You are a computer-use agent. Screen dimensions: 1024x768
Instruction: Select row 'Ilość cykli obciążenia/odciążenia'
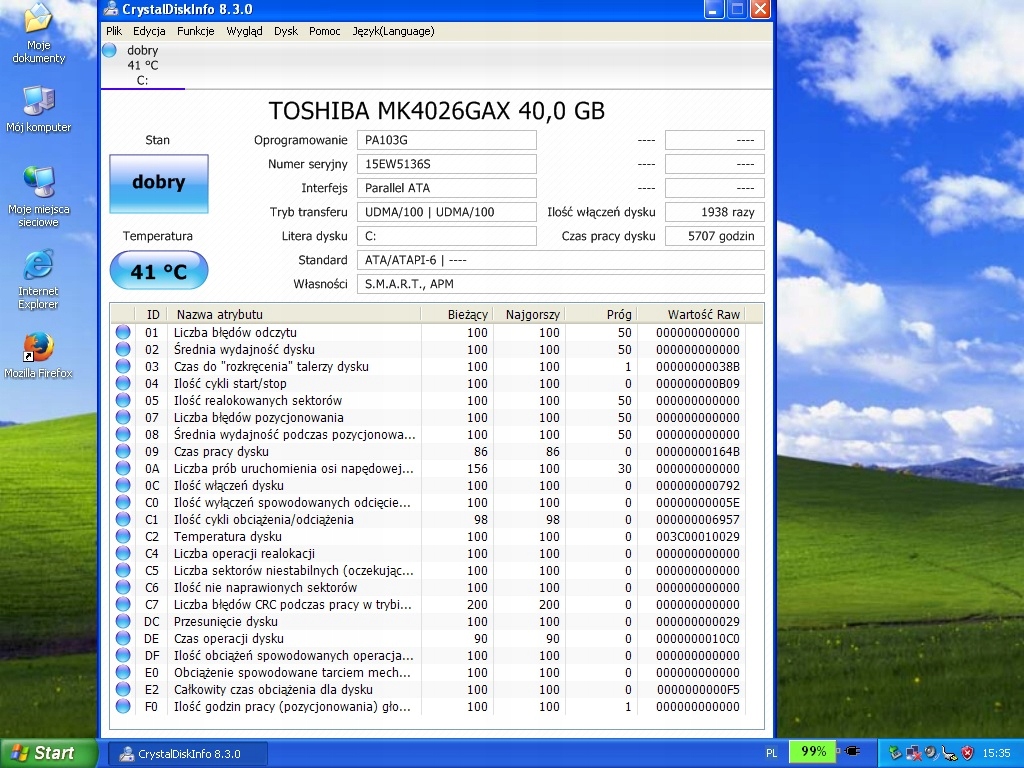[428, 519]
